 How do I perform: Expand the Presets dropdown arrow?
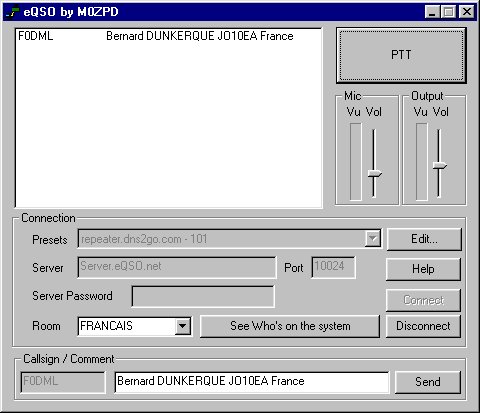pyautogui.click(x=372, y=239)
